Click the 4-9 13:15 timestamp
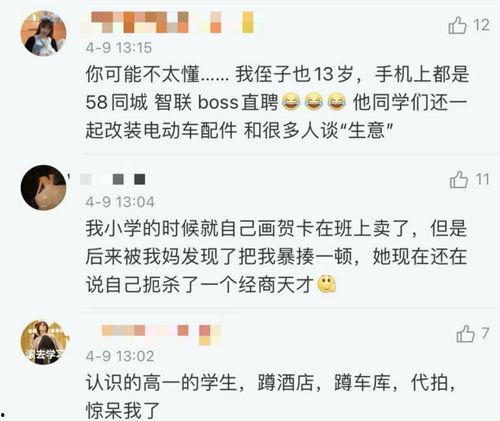 pyautogui.click(x=119, y=48)
